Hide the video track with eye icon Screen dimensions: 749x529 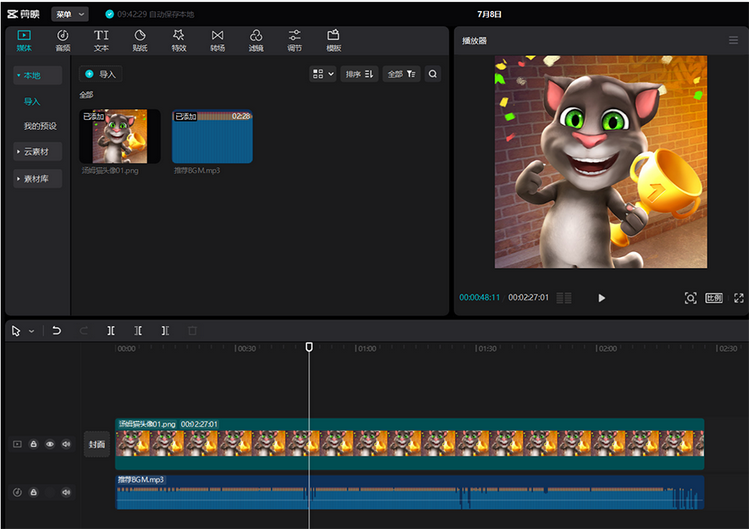50,444
